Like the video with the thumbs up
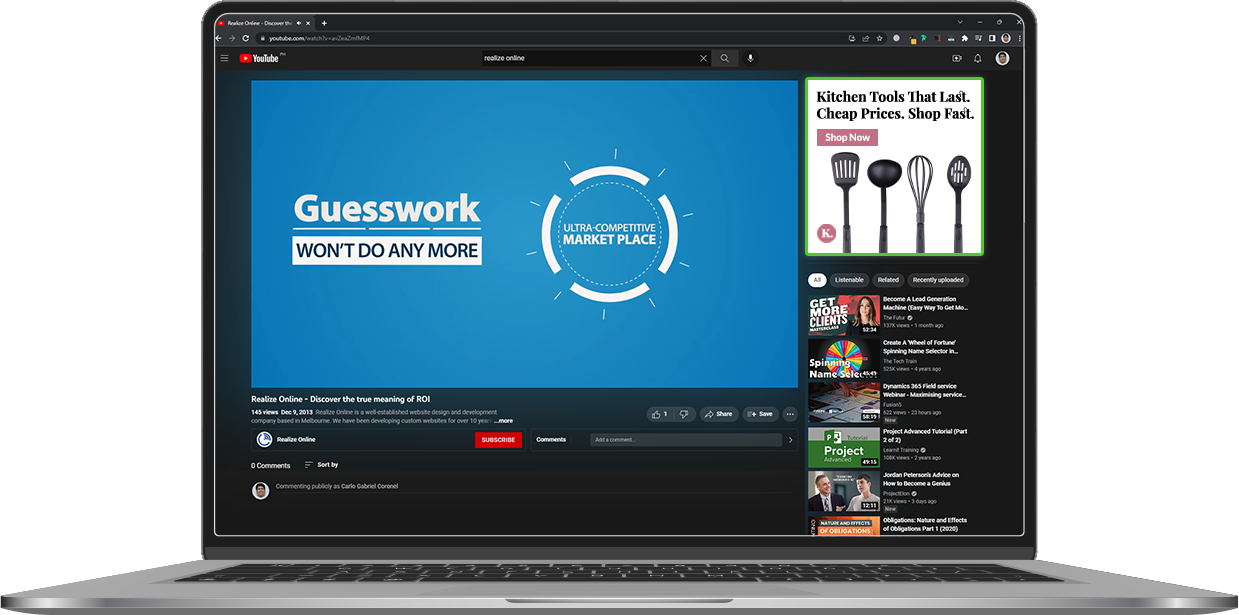The image size is (1239, 615). point(658,414)
